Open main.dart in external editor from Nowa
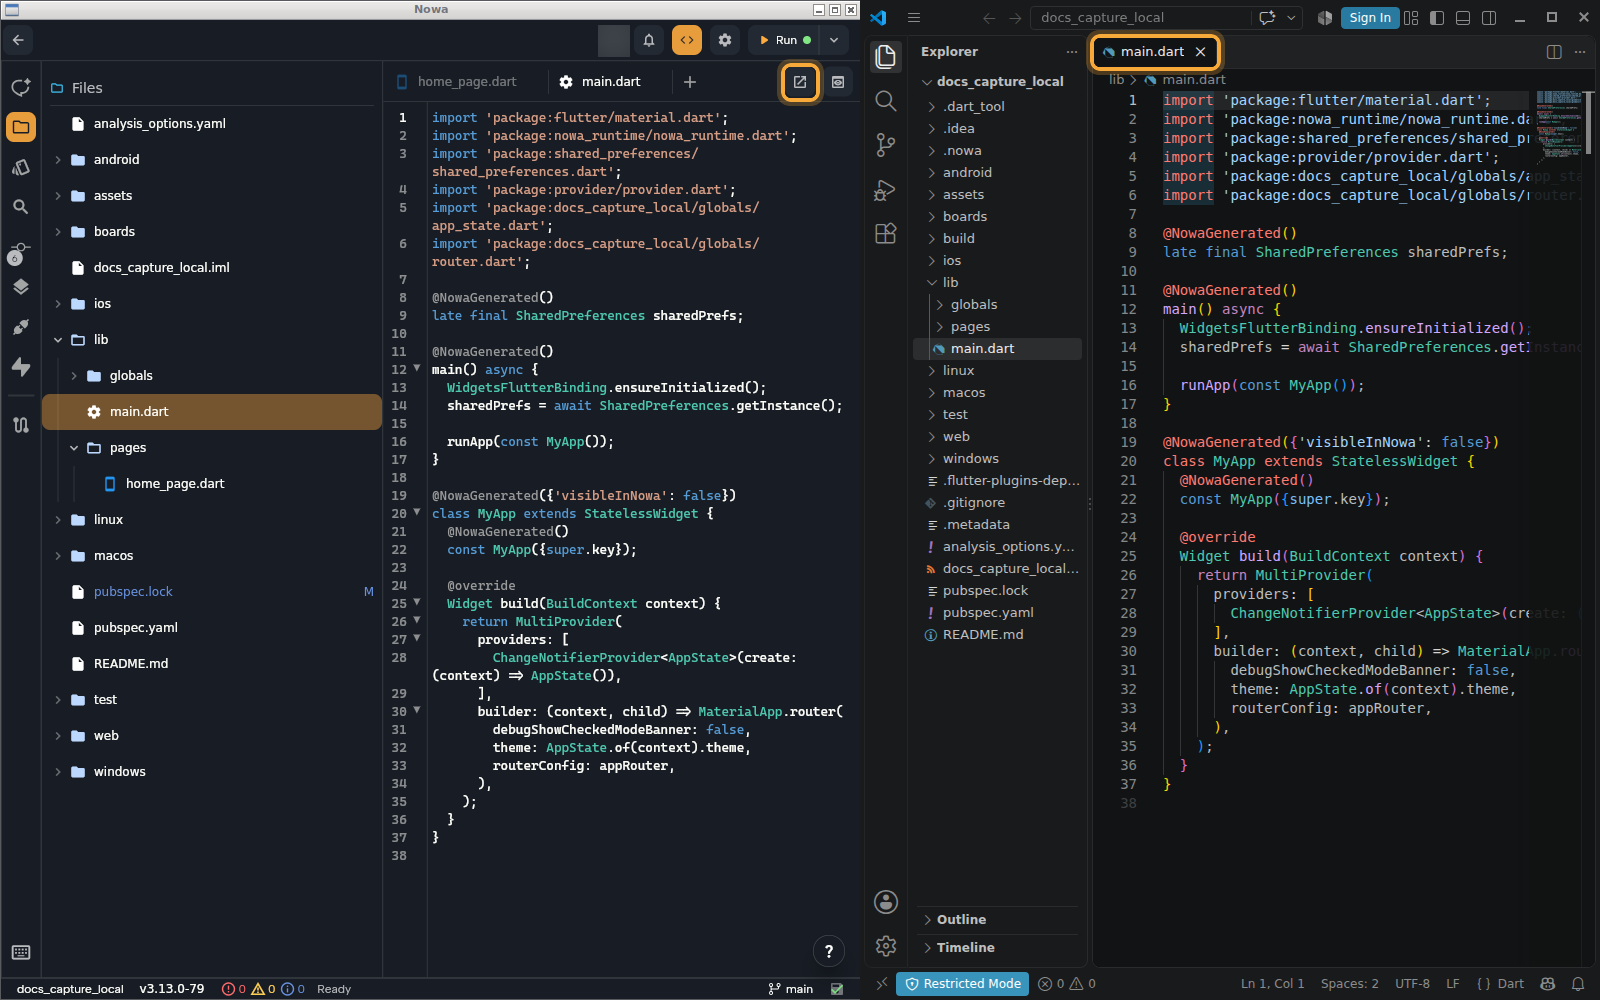This screenshot has height=1000, width=1600. pyautogui.click(x=800, y=82)
